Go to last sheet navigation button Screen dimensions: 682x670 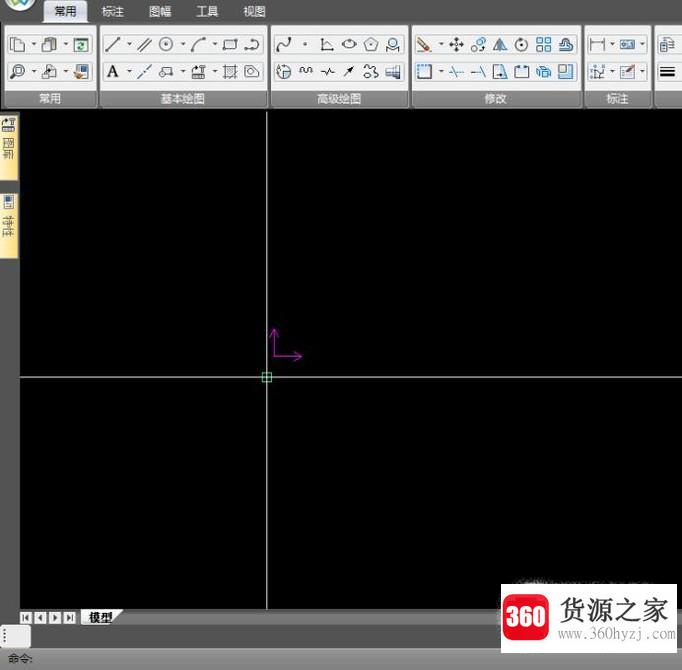click(x=70, y=618)
